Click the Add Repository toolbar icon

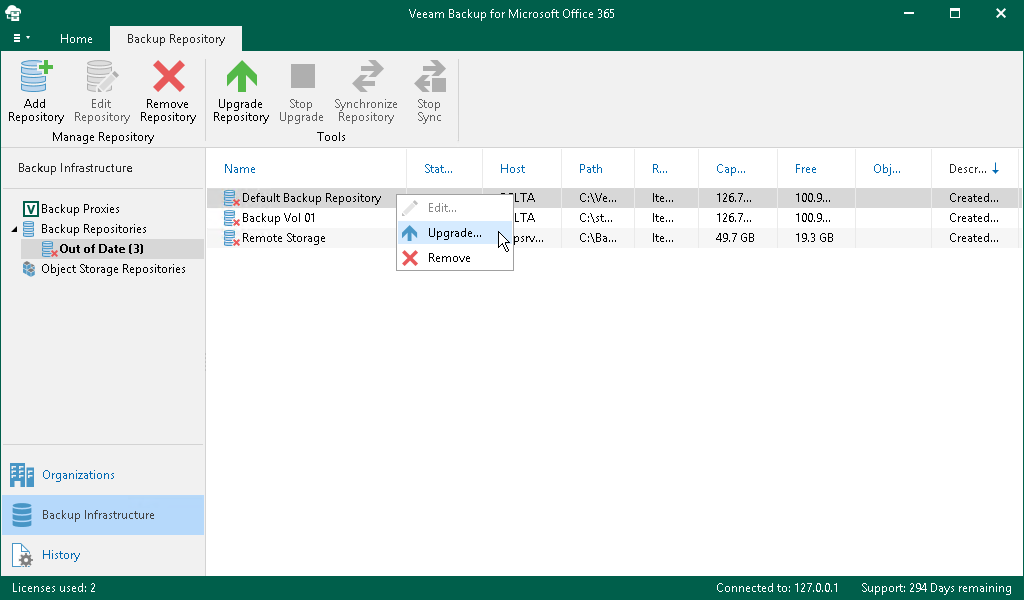tap(36, 76)
